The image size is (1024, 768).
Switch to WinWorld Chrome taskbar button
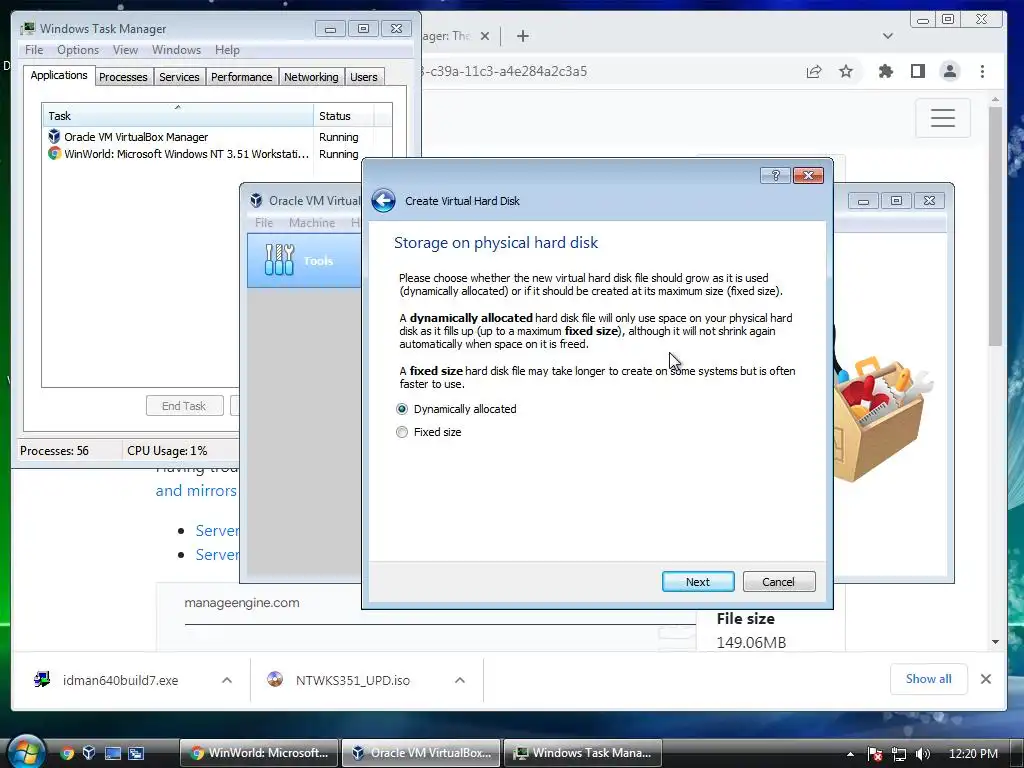coord(259,753)
